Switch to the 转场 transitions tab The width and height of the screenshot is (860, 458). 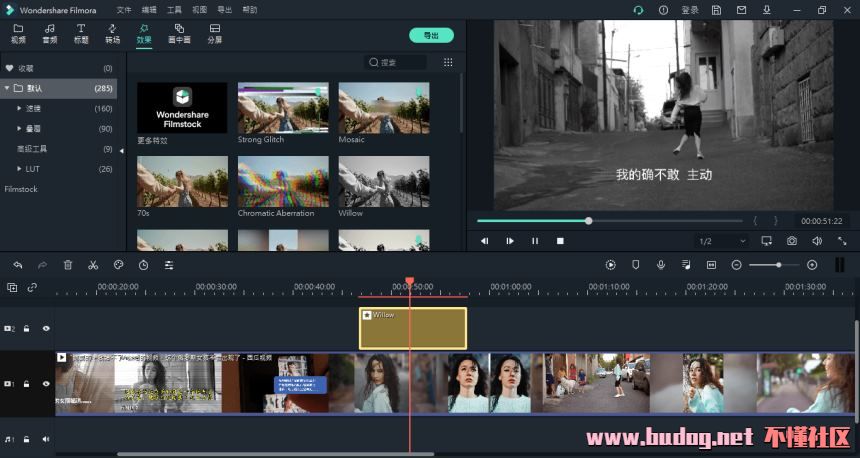[112, 34]
